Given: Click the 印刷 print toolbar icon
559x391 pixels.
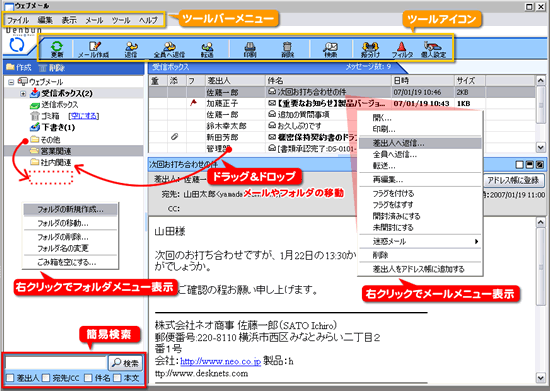Looking at the screenshot, I should [x=250, y=49].
